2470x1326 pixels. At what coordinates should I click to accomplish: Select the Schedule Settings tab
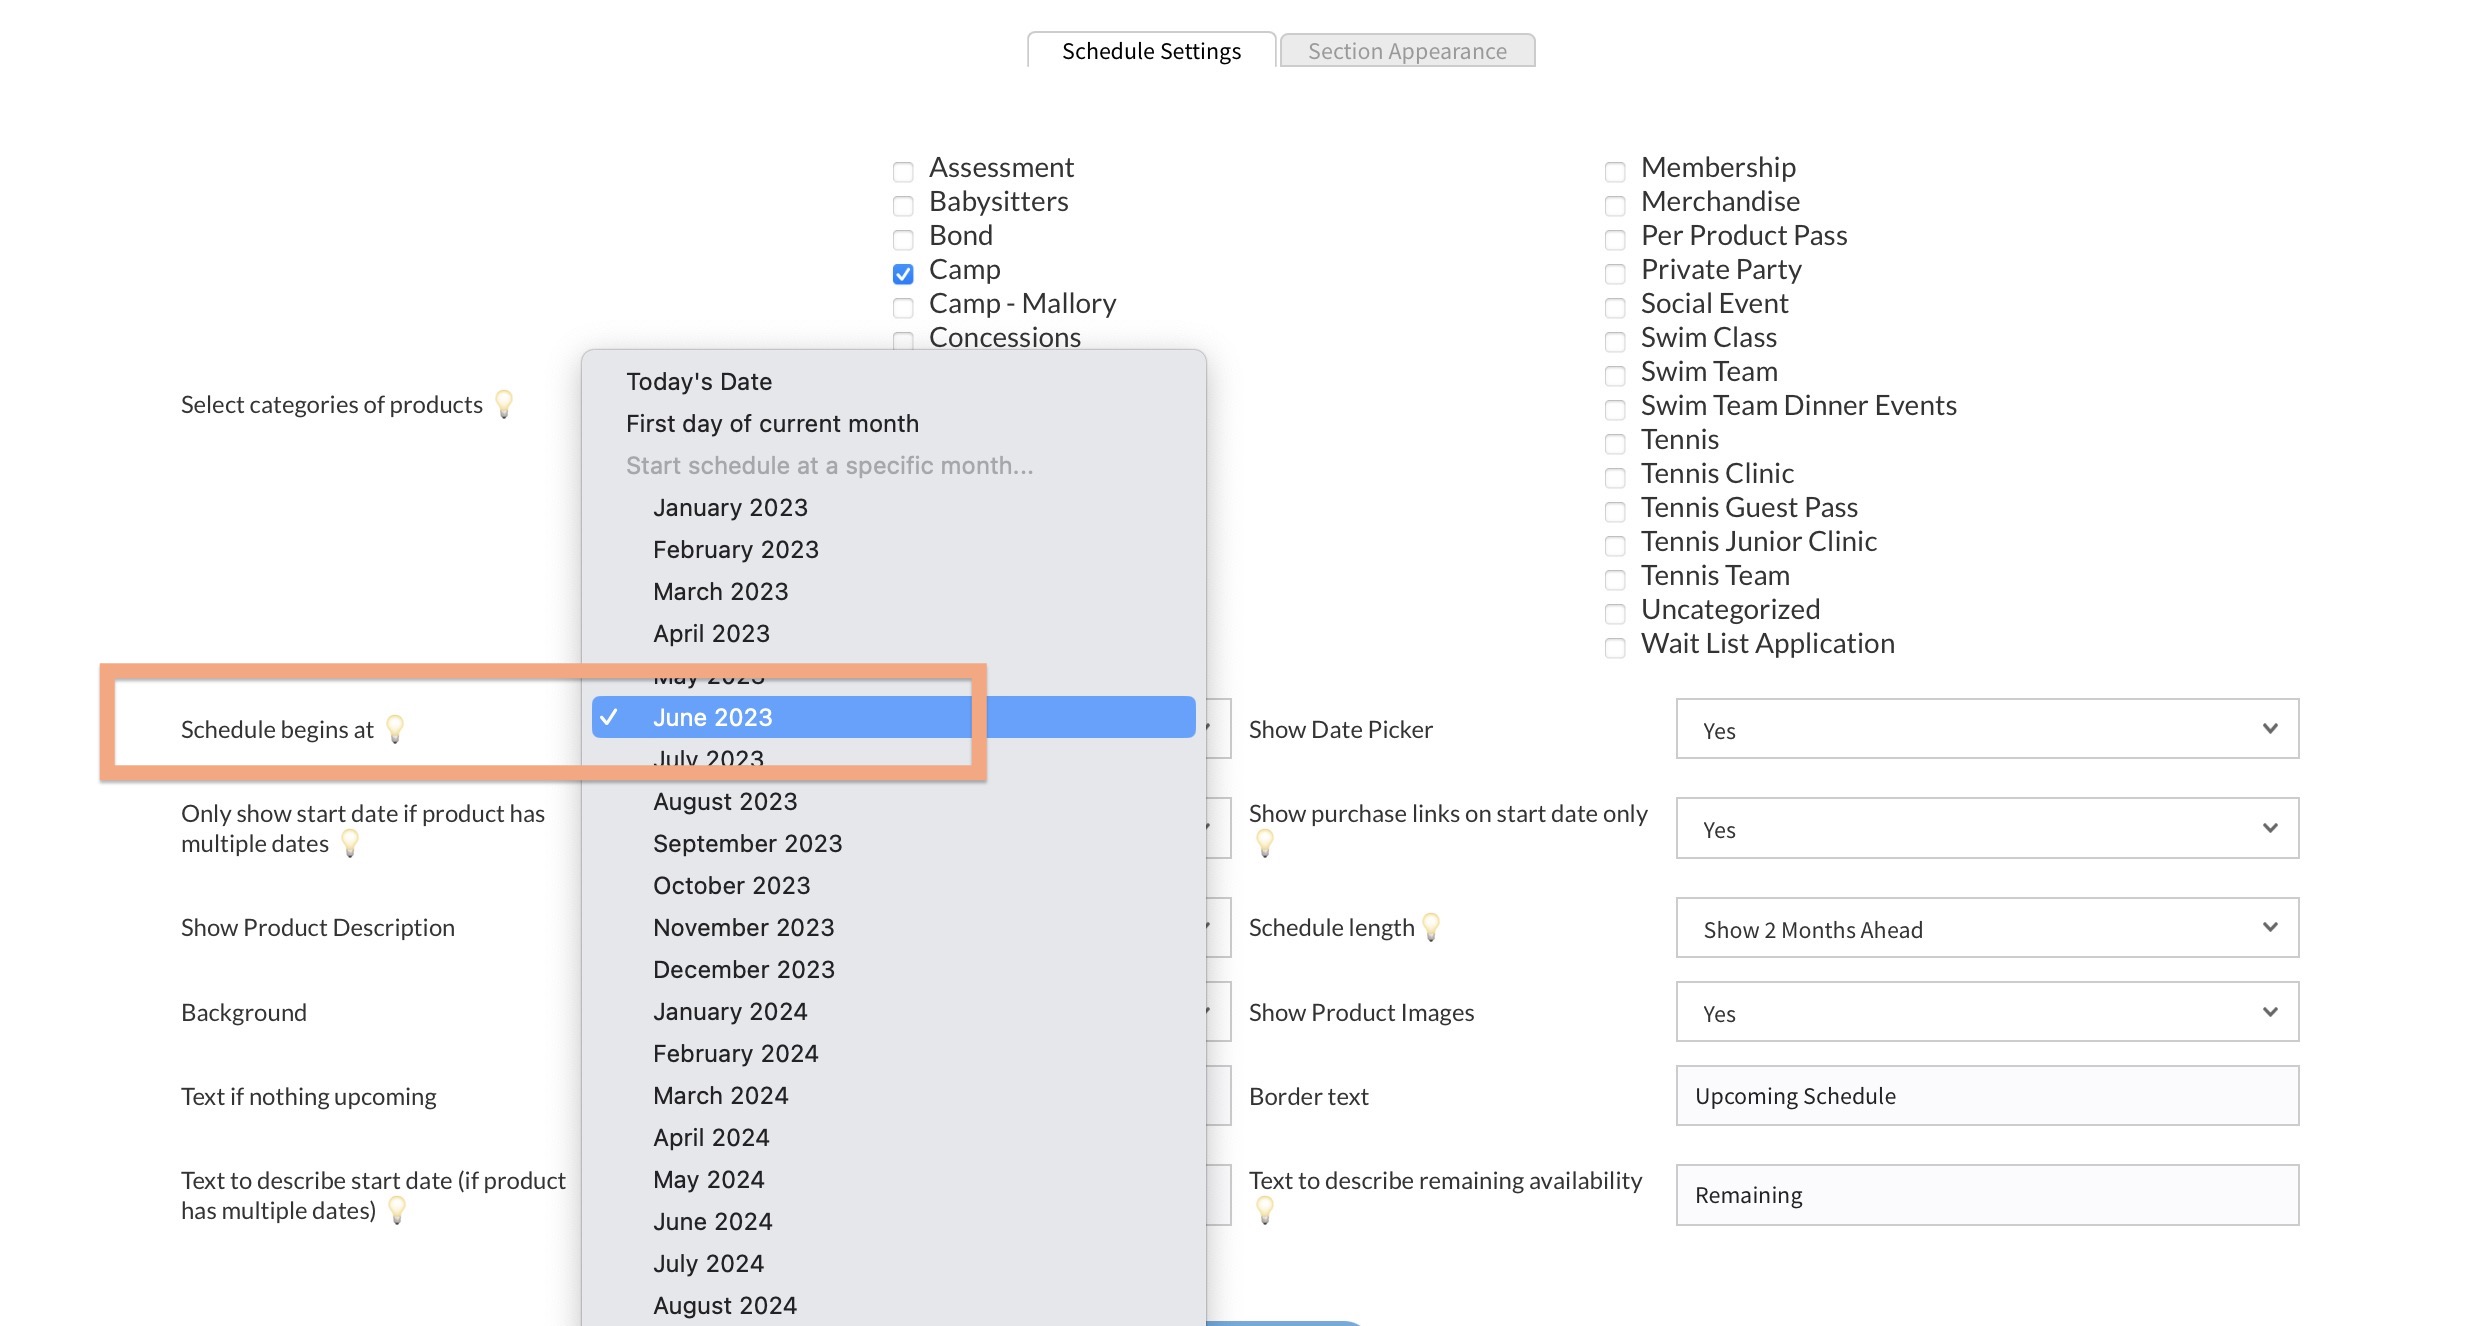1150,51
